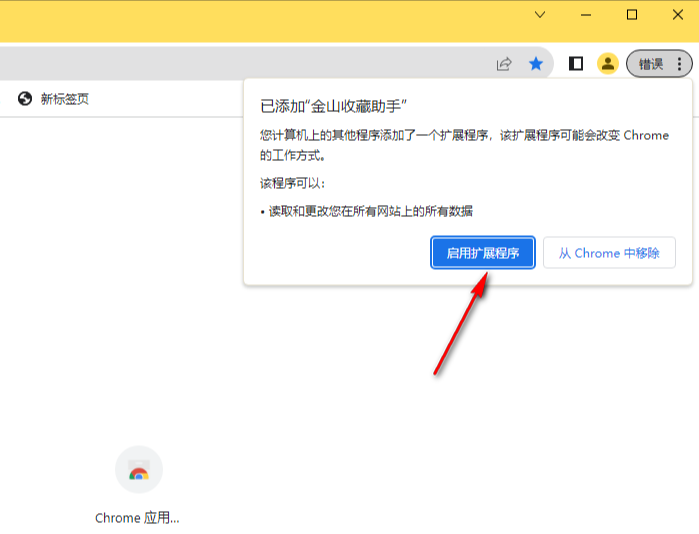Click the Chrome 应用... label
Viewport: 699px width, 534px height.
coord(137,518)
